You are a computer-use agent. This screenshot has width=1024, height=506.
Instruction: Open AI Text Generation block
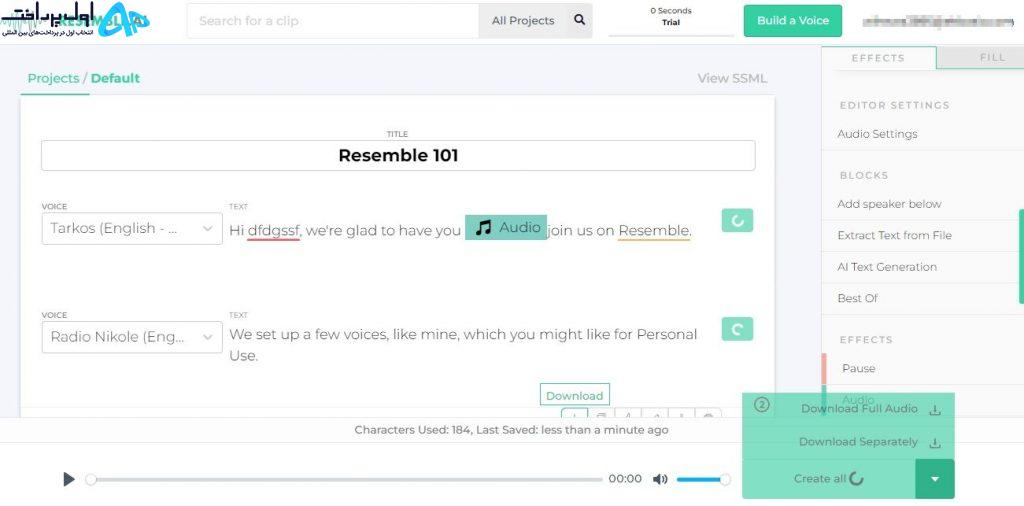click(x=887, y=266)
